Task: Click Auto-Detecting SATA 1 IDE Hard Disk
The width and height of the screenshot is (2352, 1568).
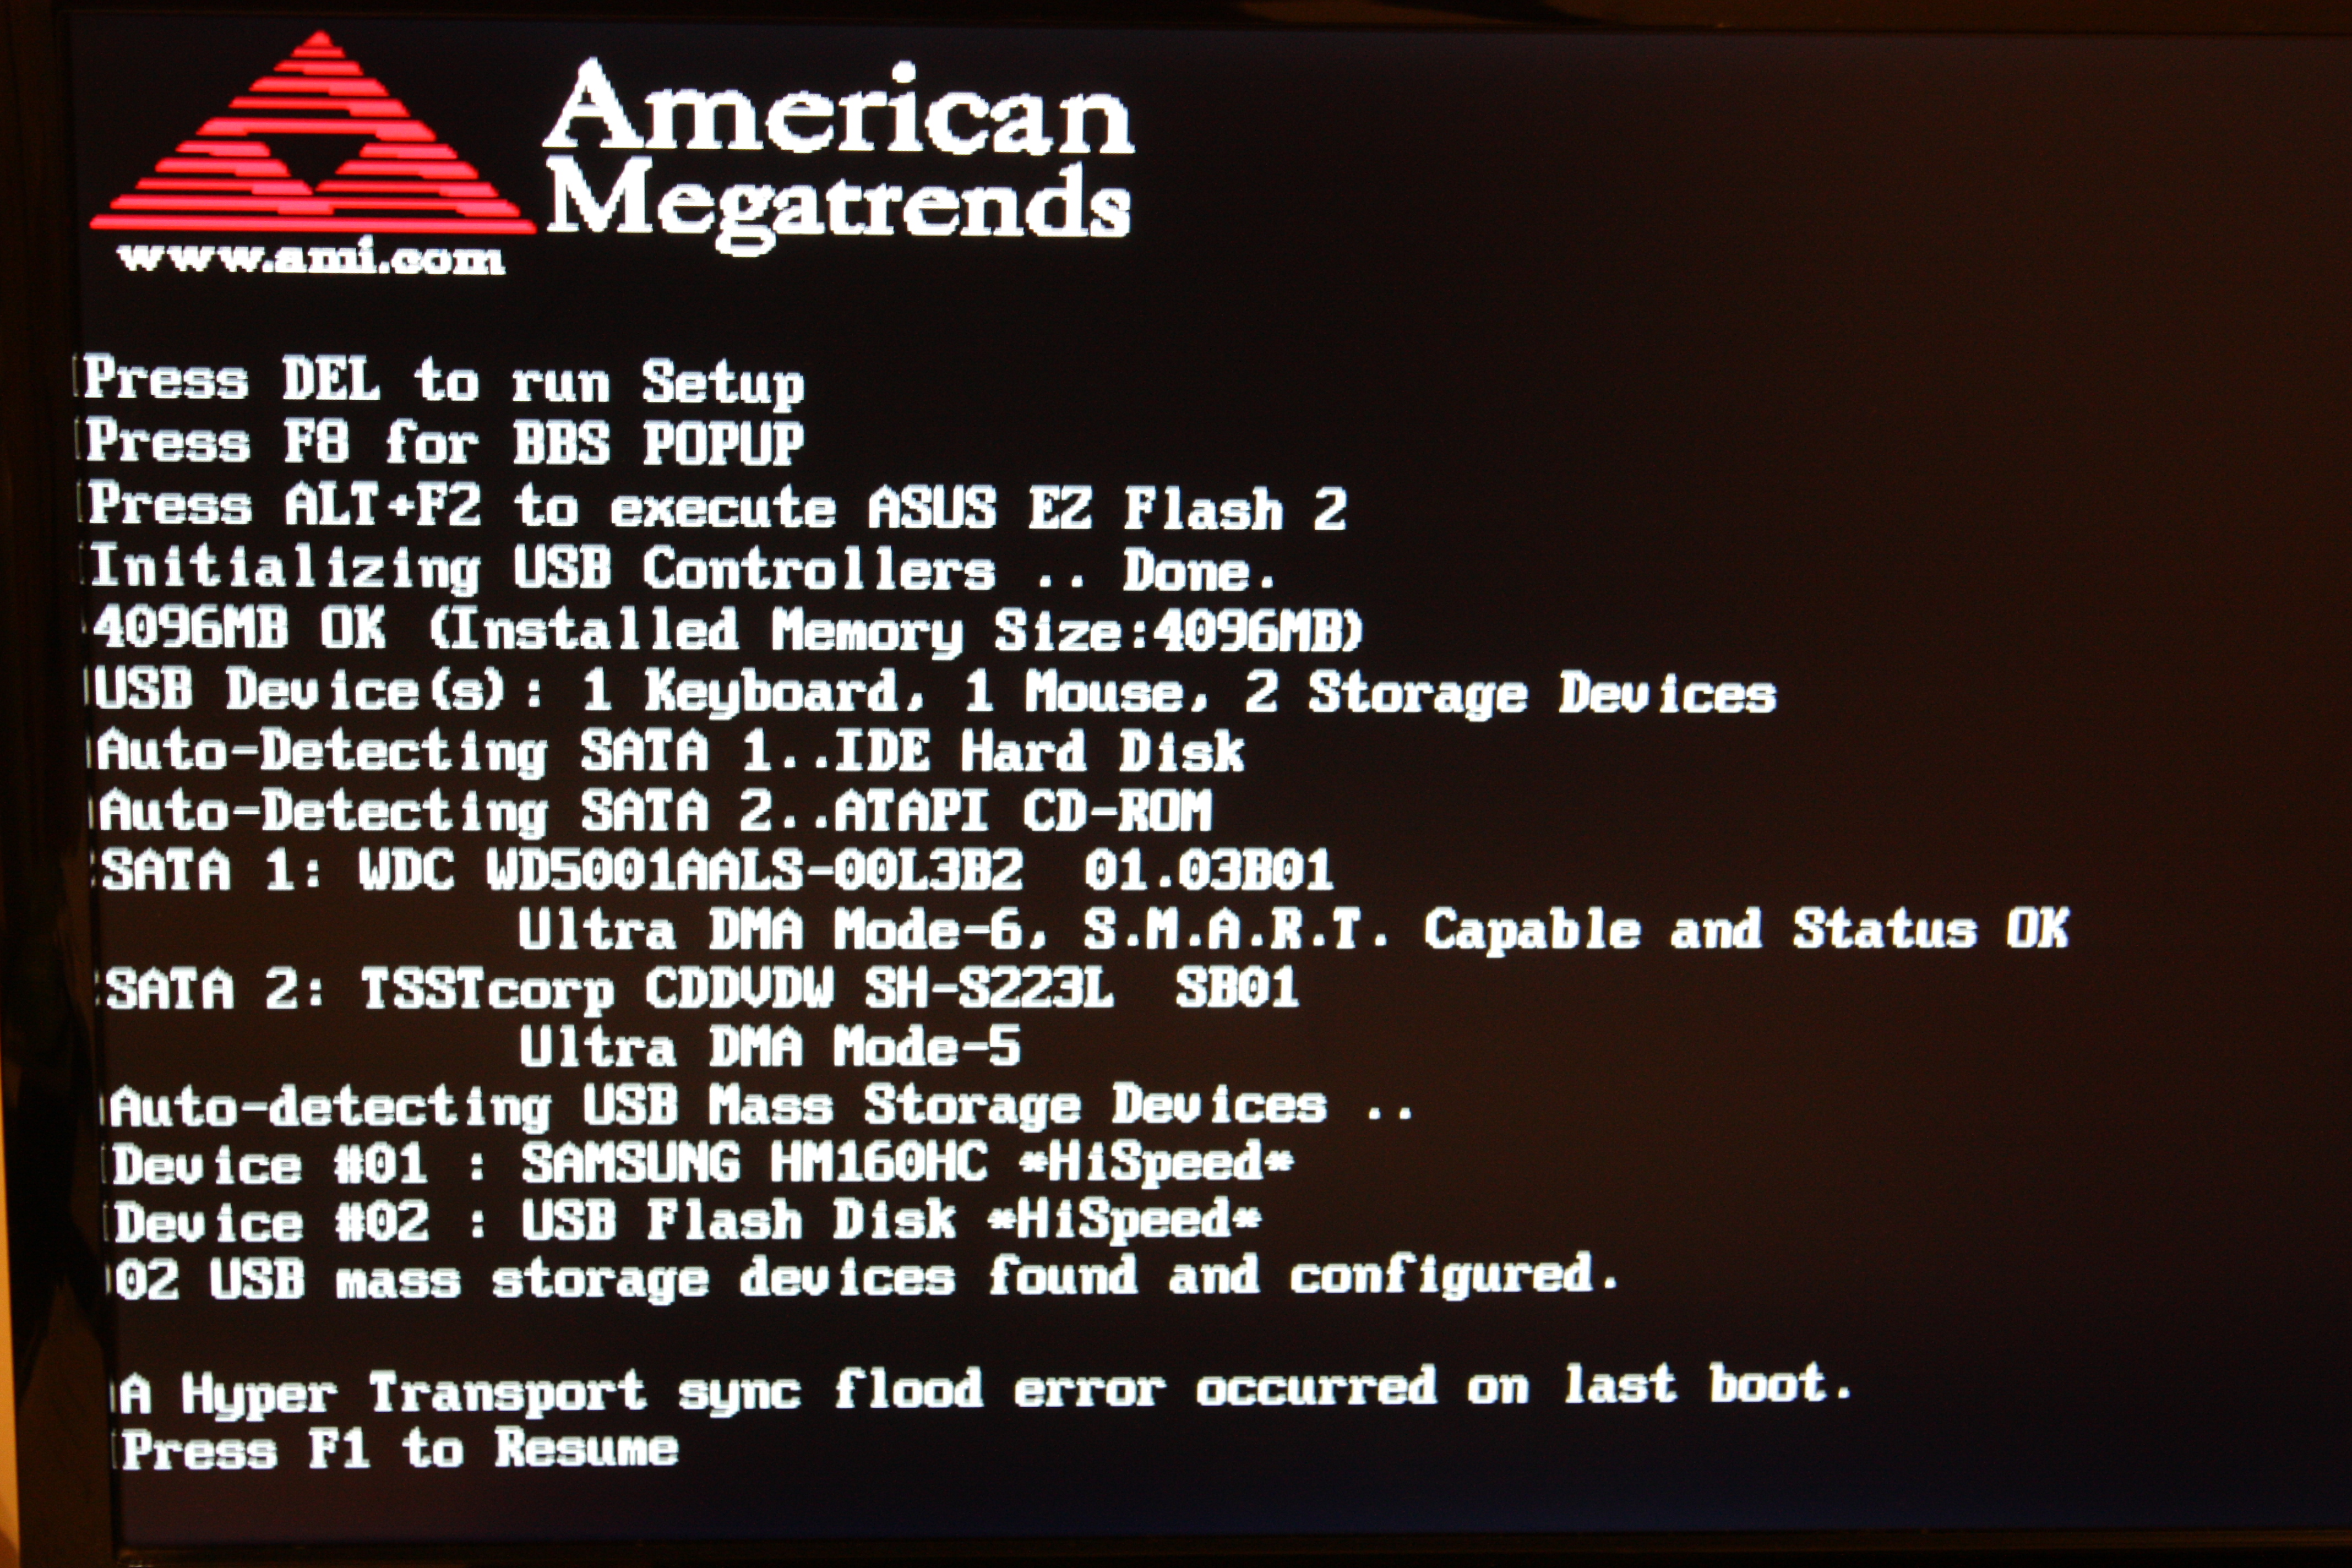Action: 670,752
